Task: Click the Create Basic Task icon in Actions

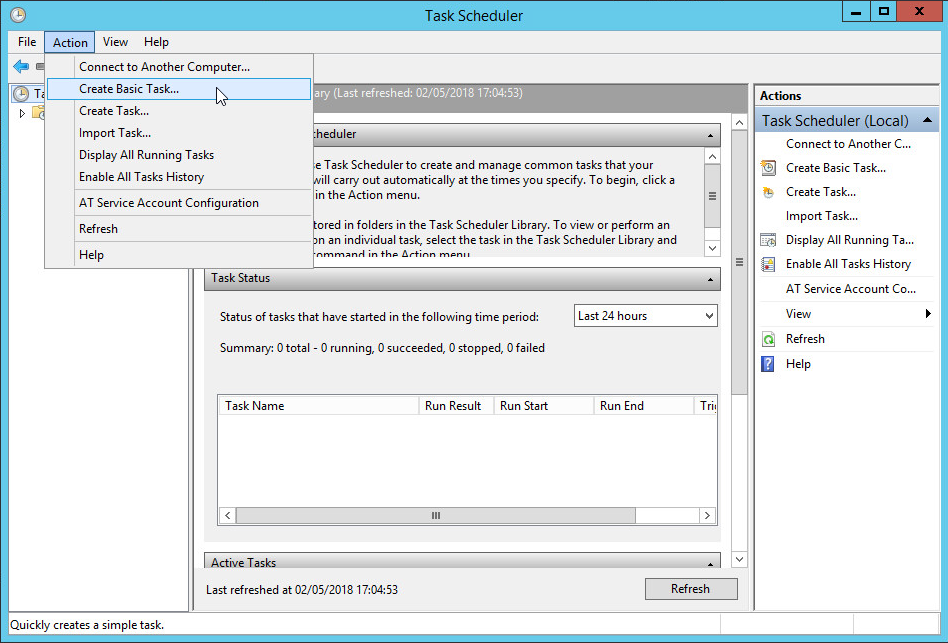Action: (x=768, y=167)
